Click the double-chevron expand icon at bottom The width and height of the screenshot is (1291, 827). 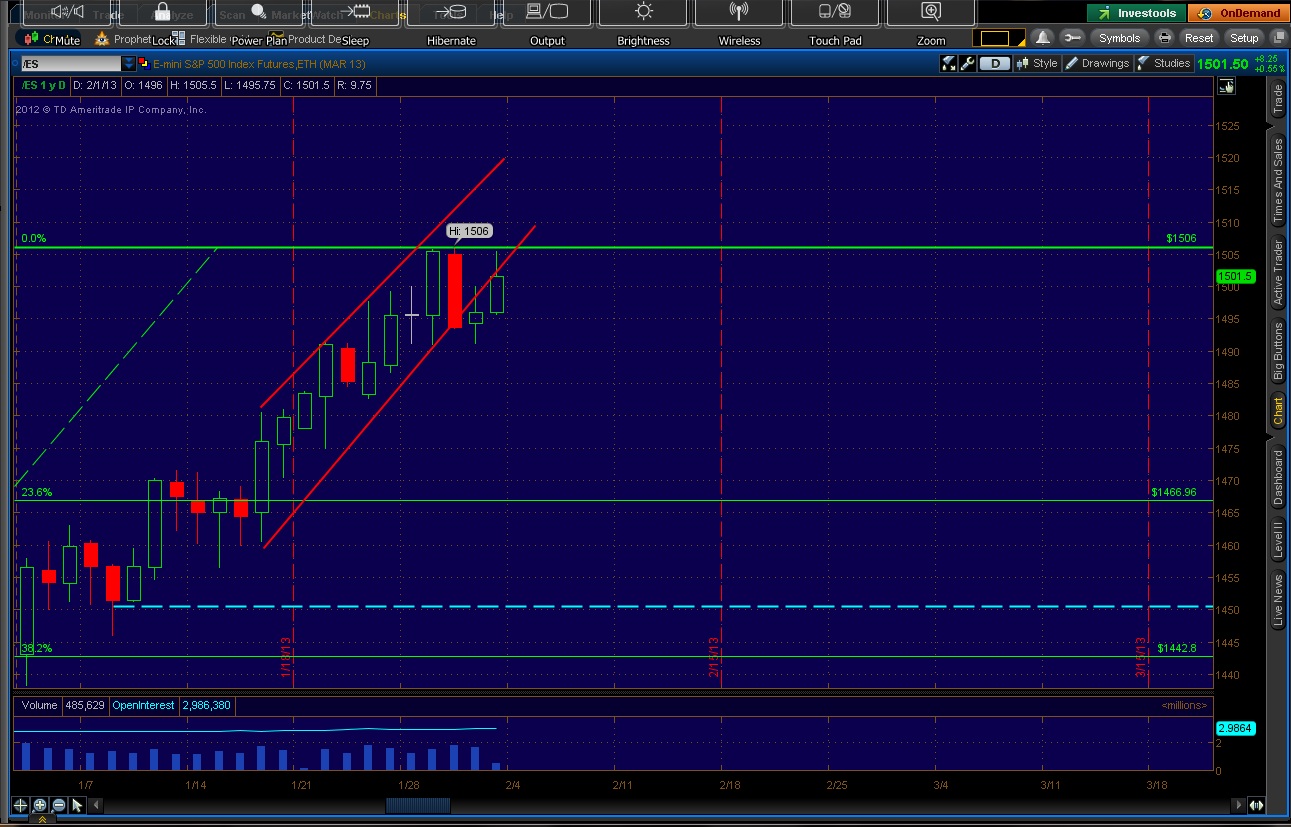pos(43,820)
